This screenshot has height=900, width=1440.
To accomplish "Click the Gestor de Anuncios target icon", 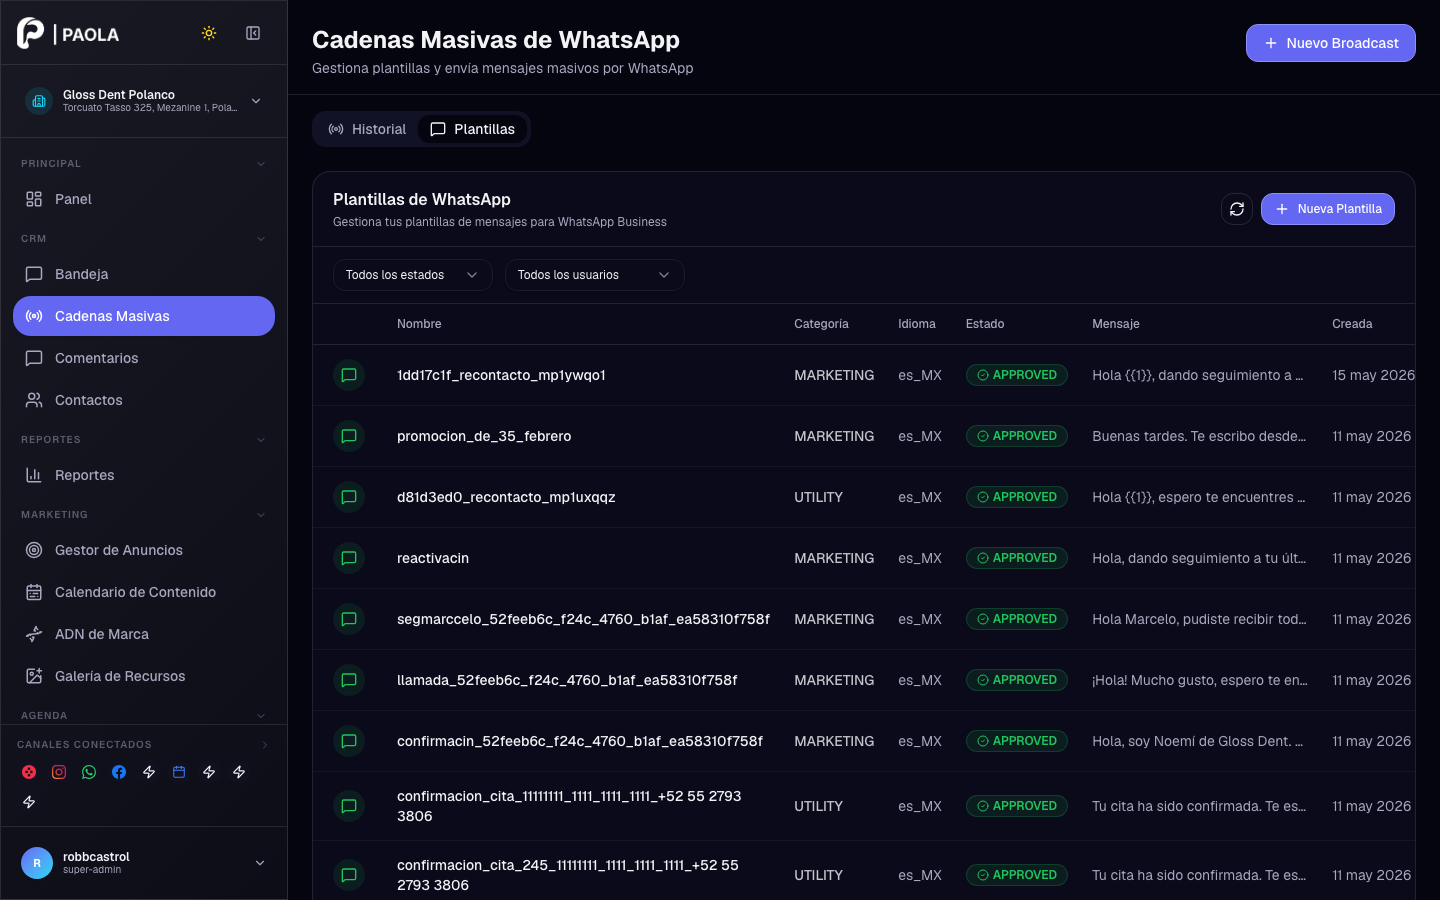I will 34,550.
